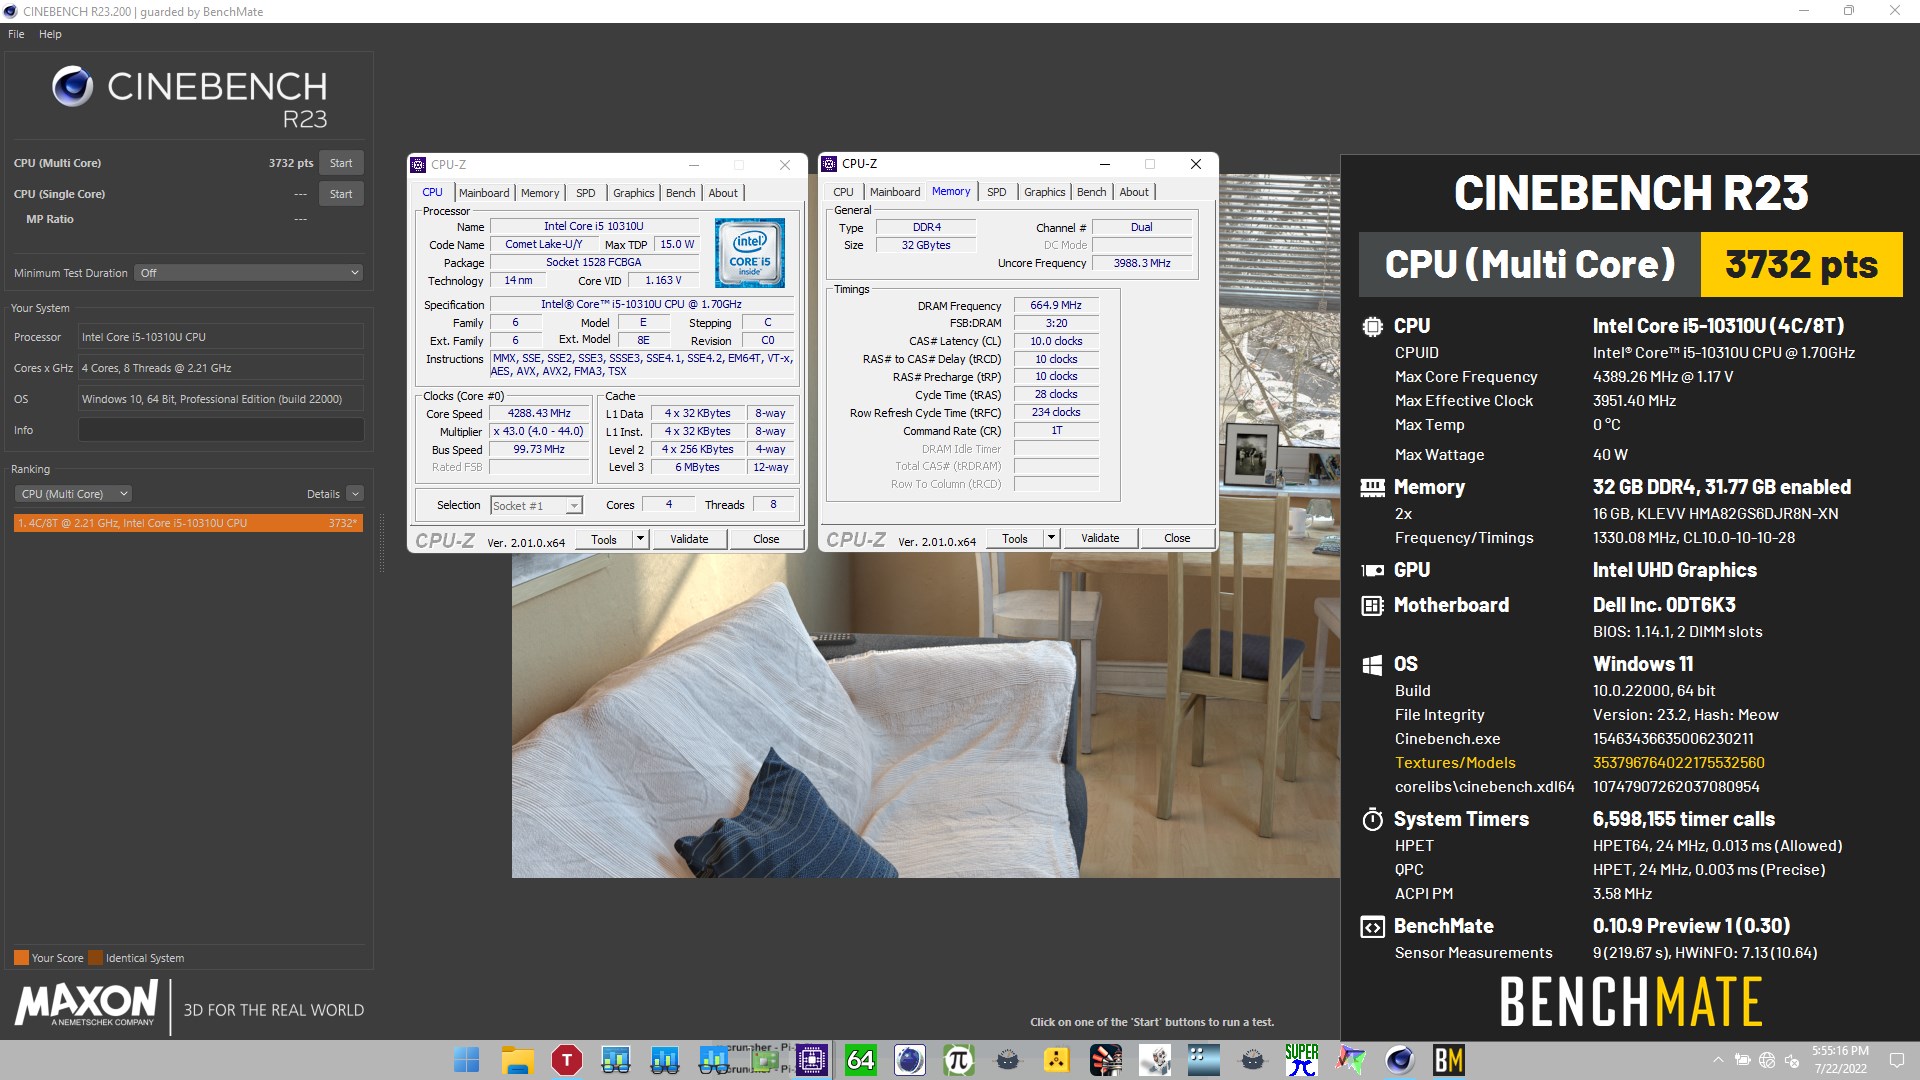Select the orange ranking entry 4C/8T i5-10310U
The width and height of the screenshot is (1920, 1080).
pyautogui.click(x=188, y=523)
